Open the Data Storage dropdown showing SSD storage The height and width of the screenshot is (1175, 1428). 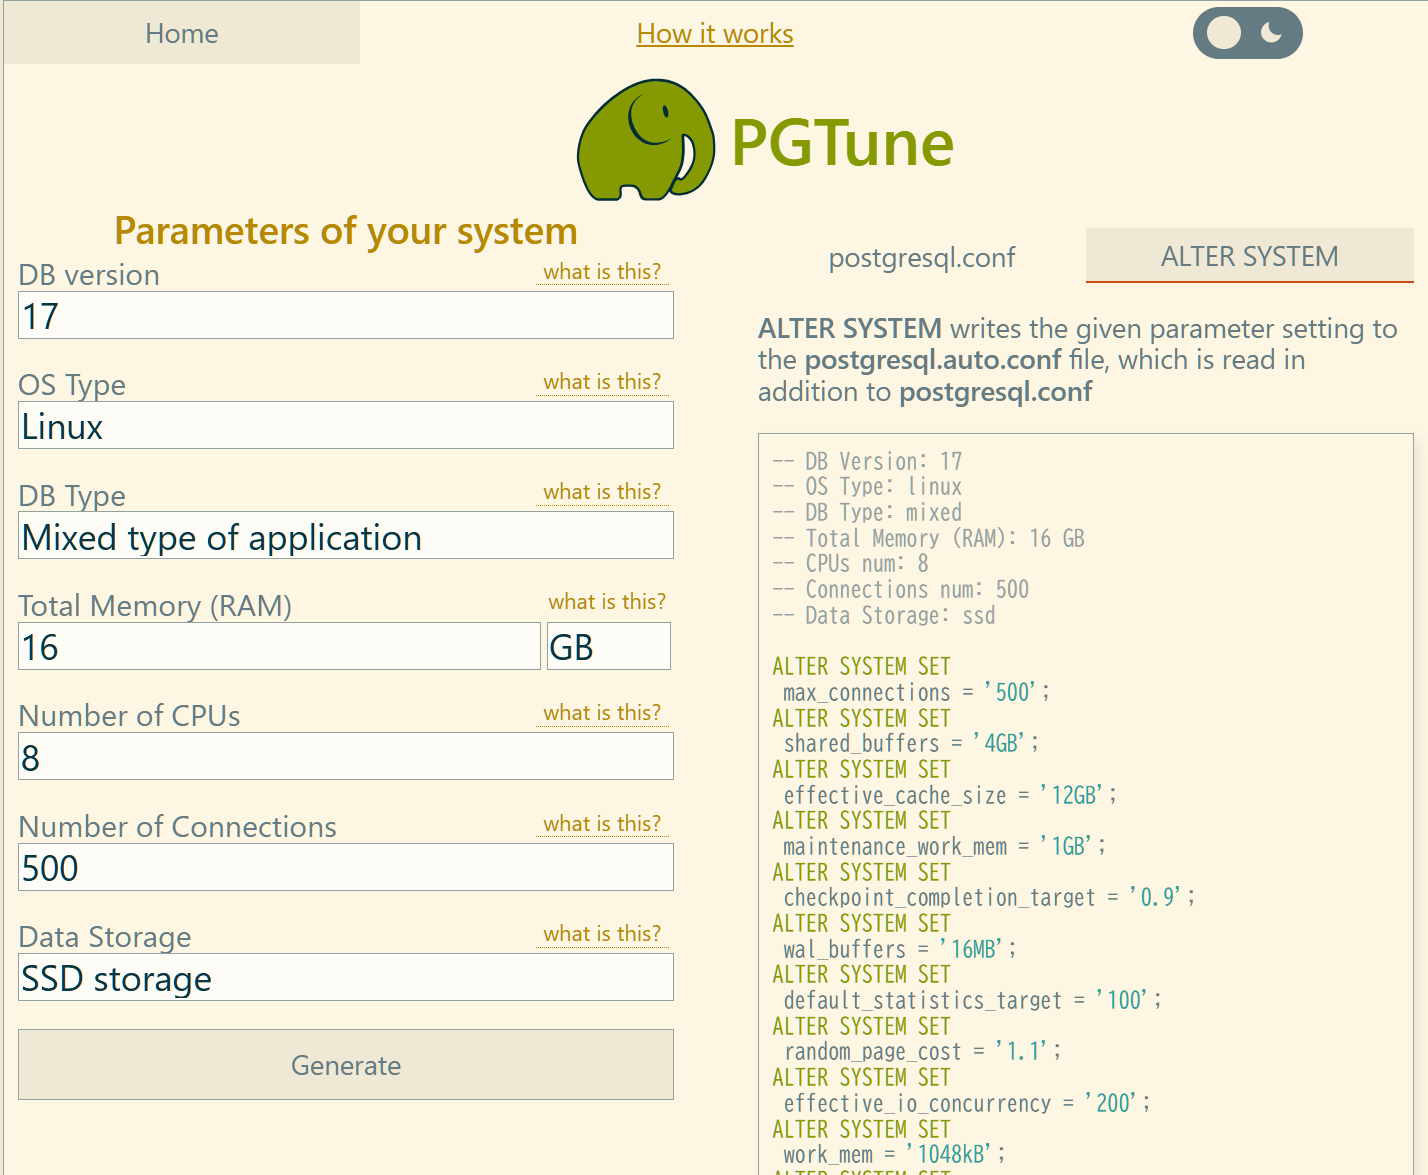(x=345, y=977)
